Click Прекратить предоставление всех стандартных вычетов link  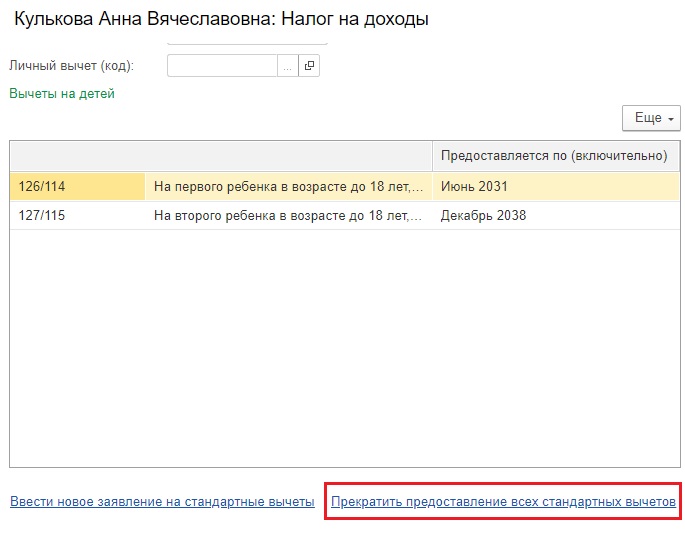click(x=503, y=501)
